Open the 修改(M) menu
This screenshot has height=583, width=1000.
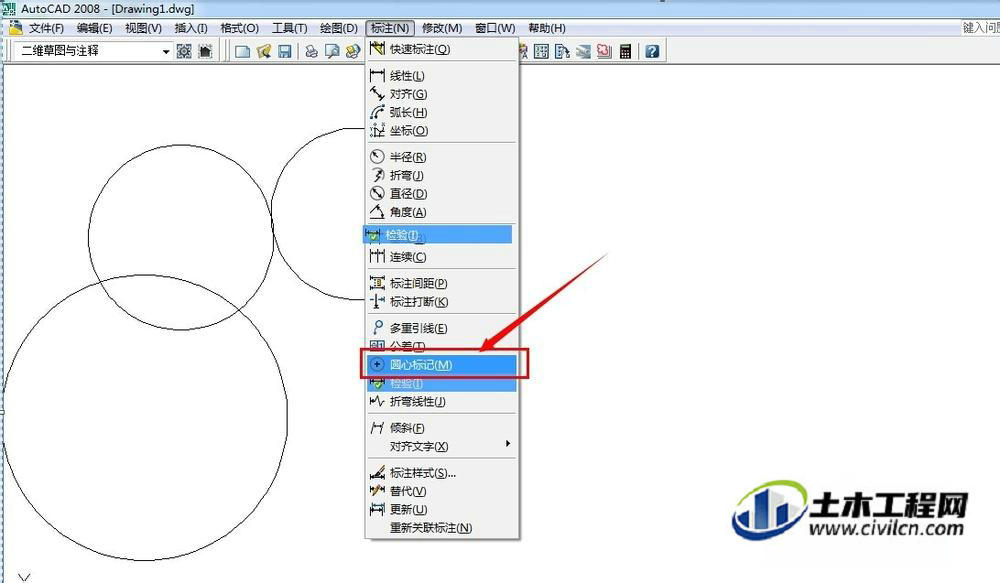point(442,28)
